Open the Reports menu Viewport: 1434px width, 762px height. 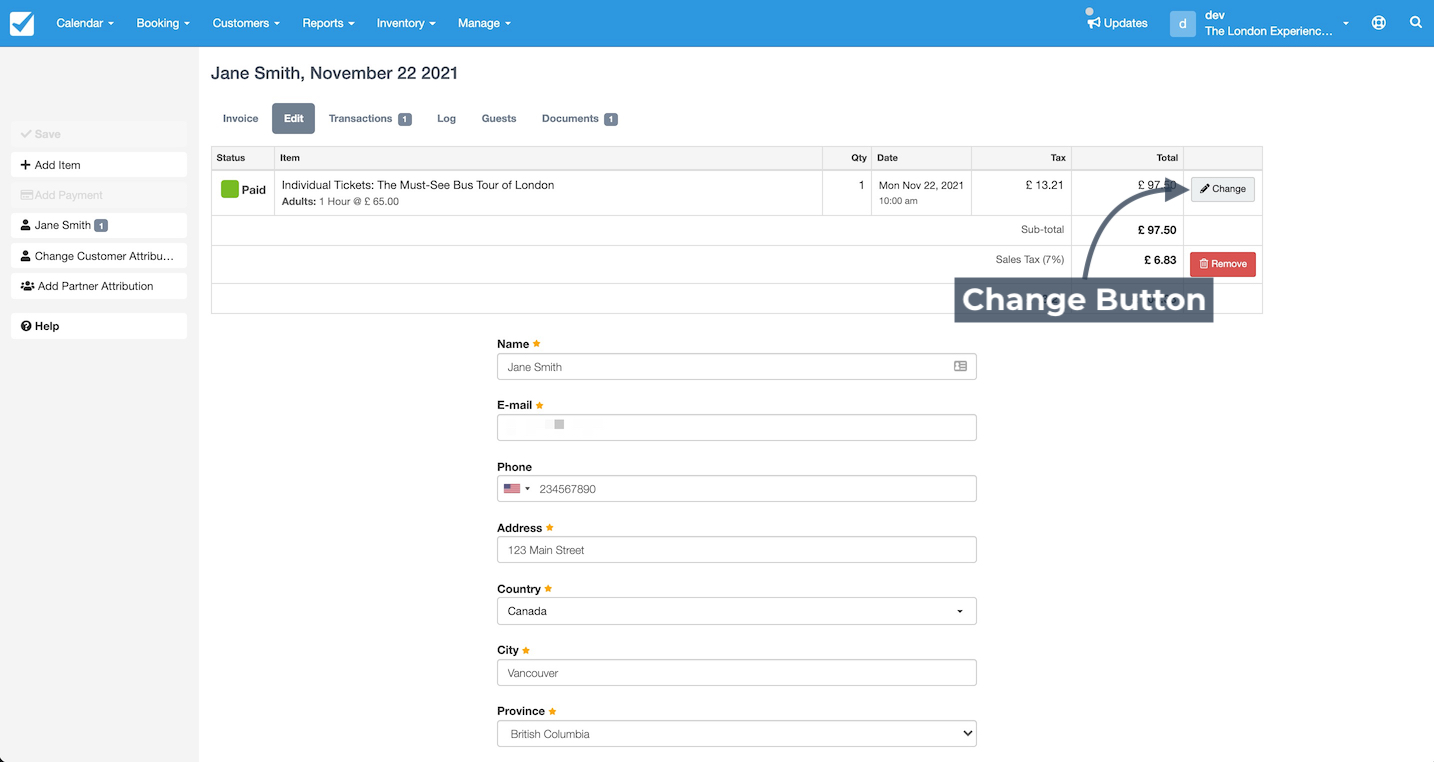point(328,23)
